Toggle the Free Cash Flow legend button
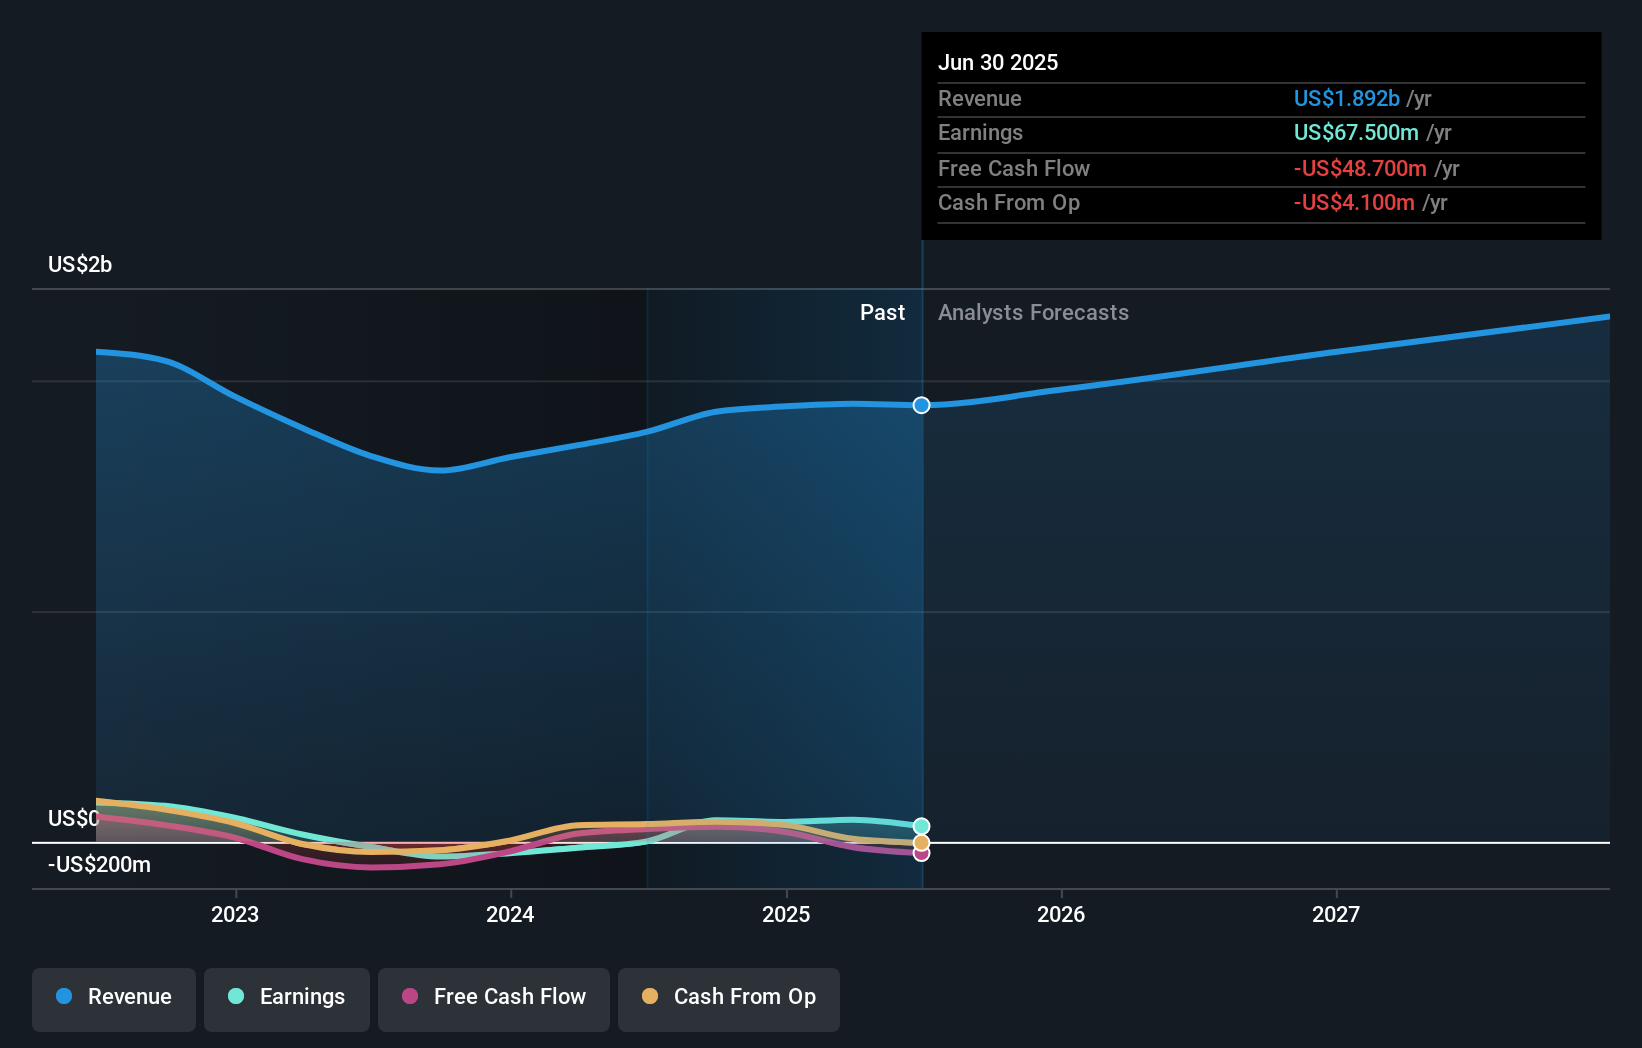 [x=494, y=999]
